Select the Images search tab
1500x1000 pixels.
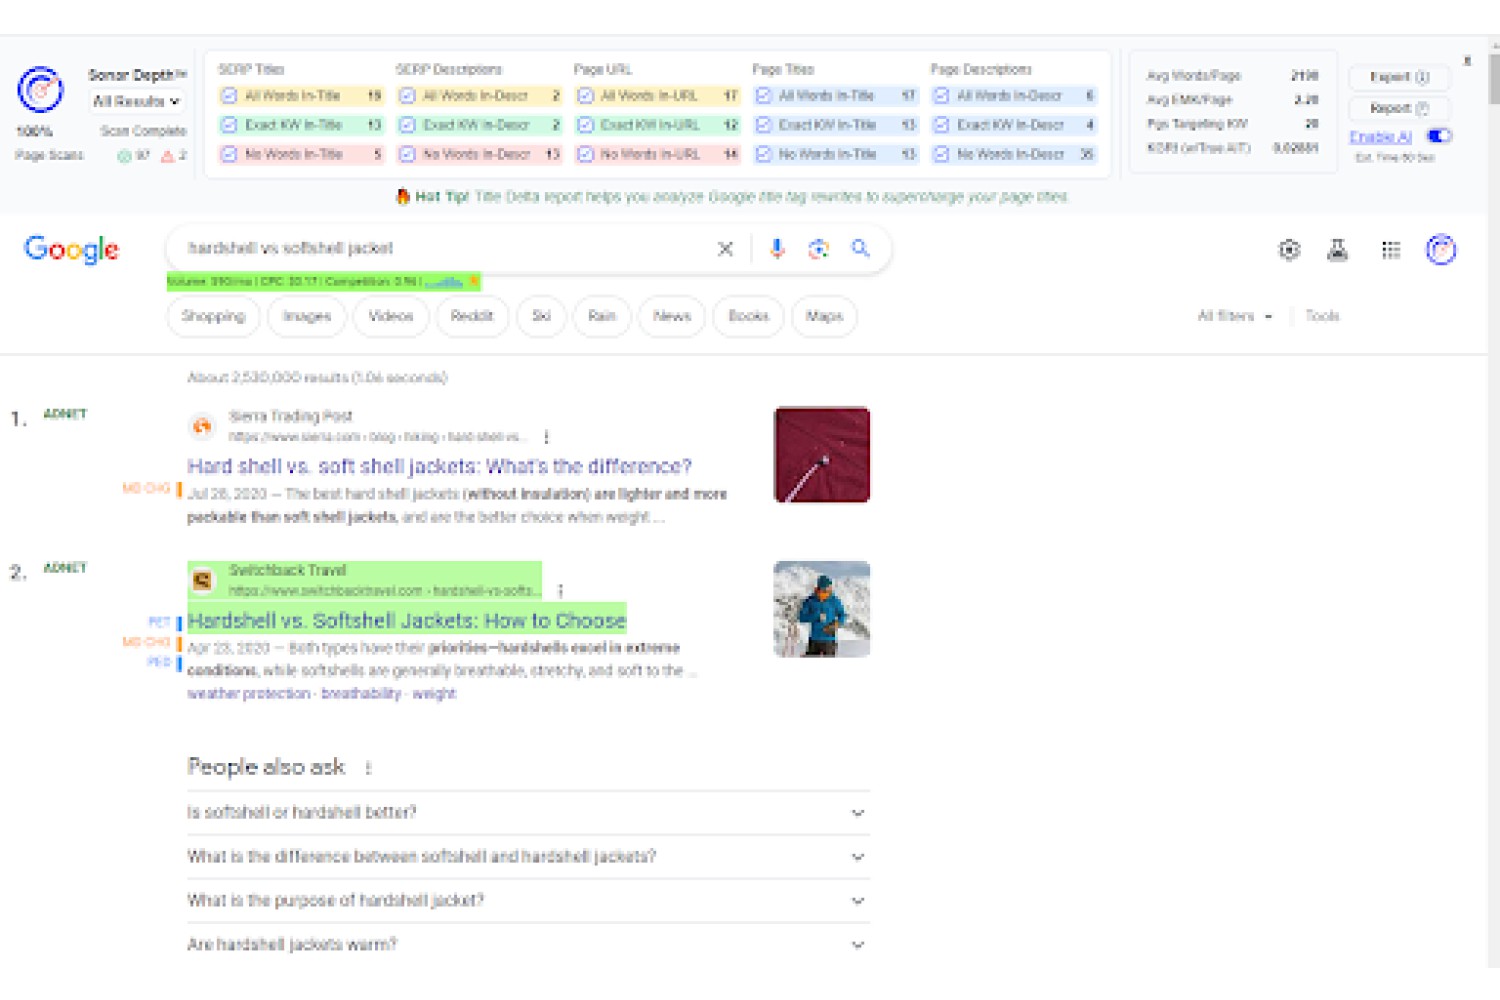(307, 316)
